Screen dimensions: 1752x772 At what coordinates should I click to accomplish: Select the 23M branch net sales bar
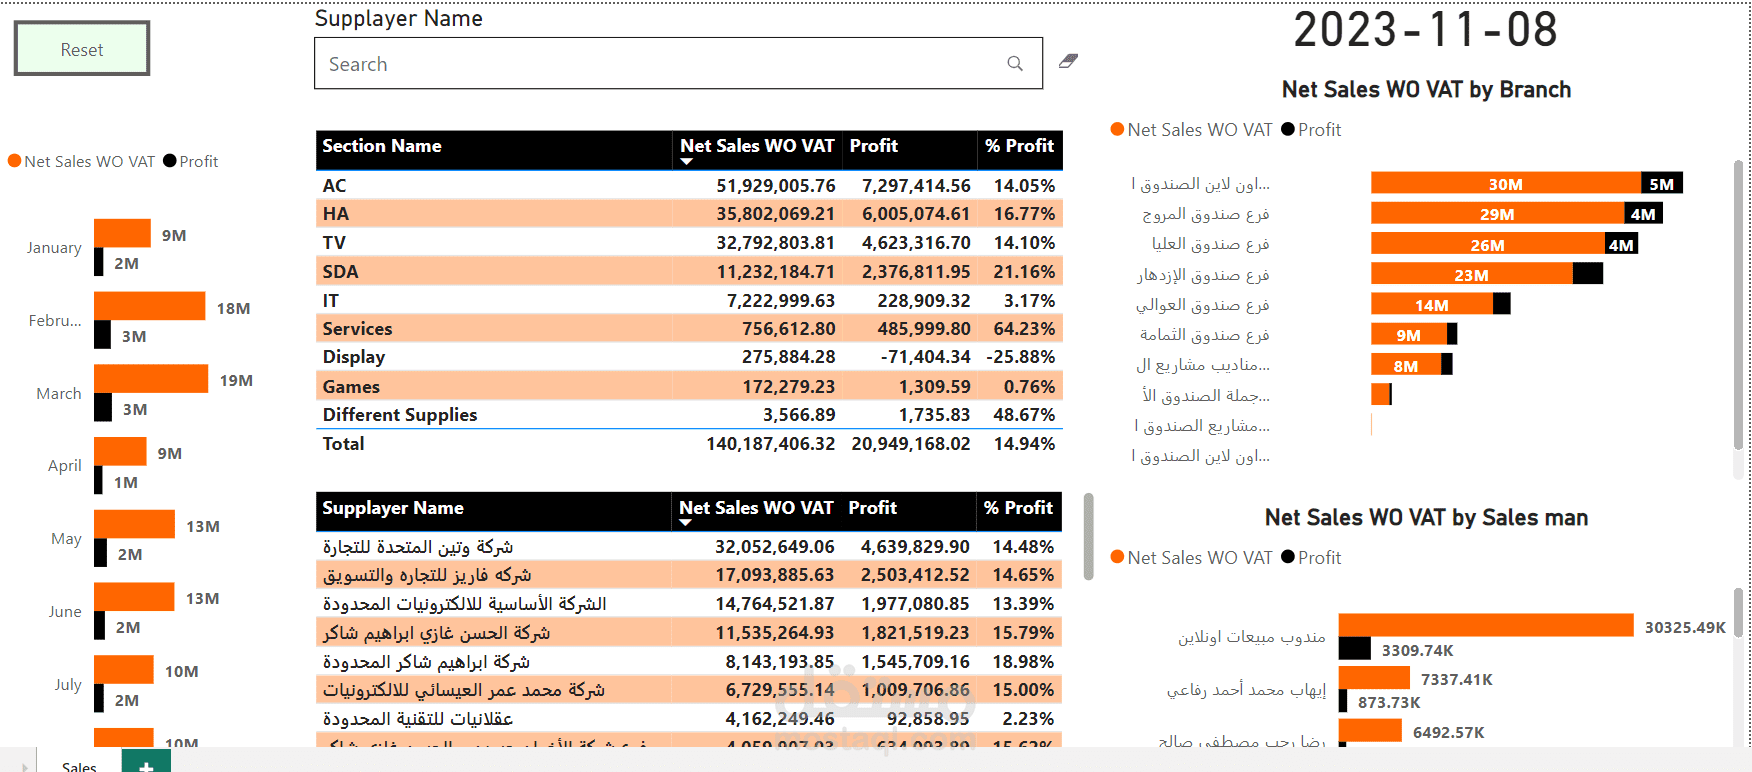pyautogui.click(x=1472, y=274)
